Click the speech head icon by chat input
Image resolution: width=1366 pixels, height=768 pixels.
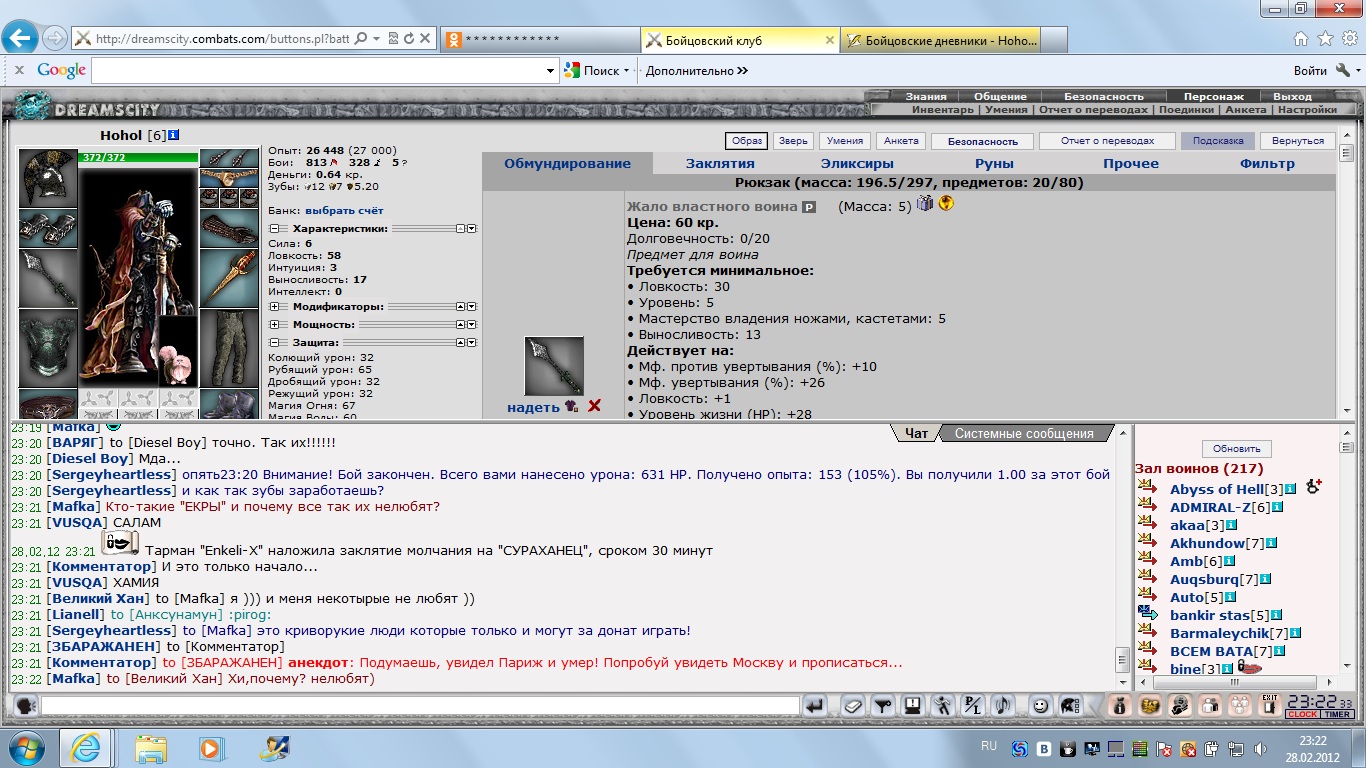click(27, 706)
